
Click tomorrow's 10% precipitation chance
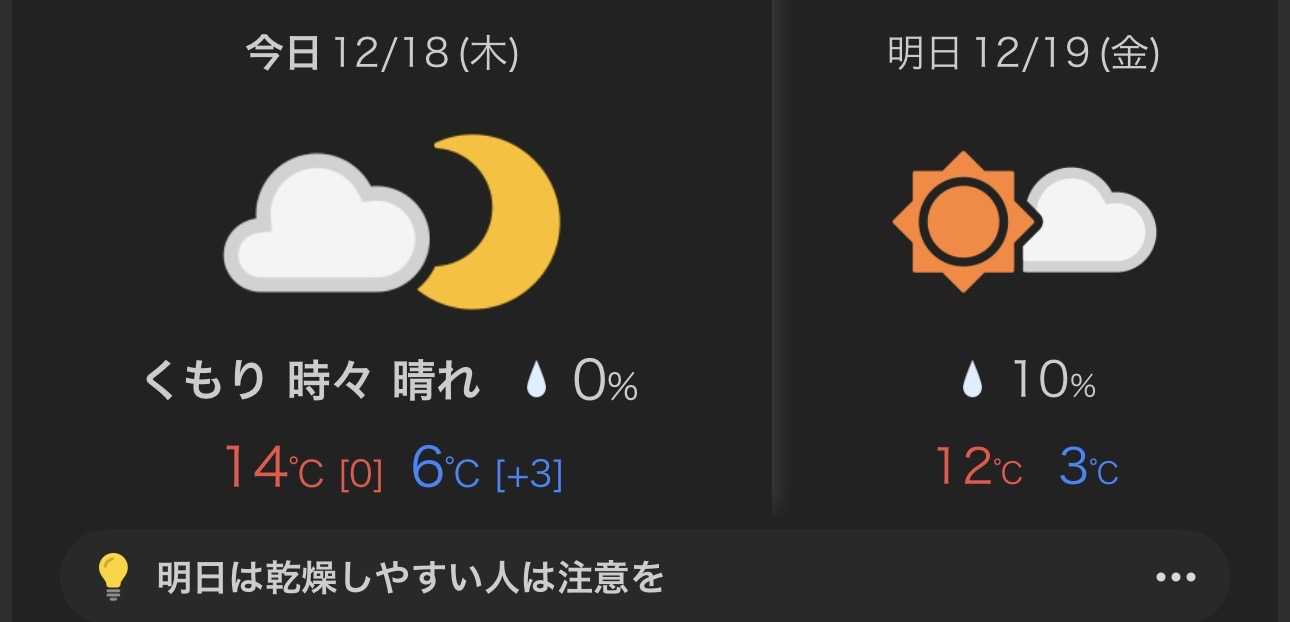[1053, 381]
